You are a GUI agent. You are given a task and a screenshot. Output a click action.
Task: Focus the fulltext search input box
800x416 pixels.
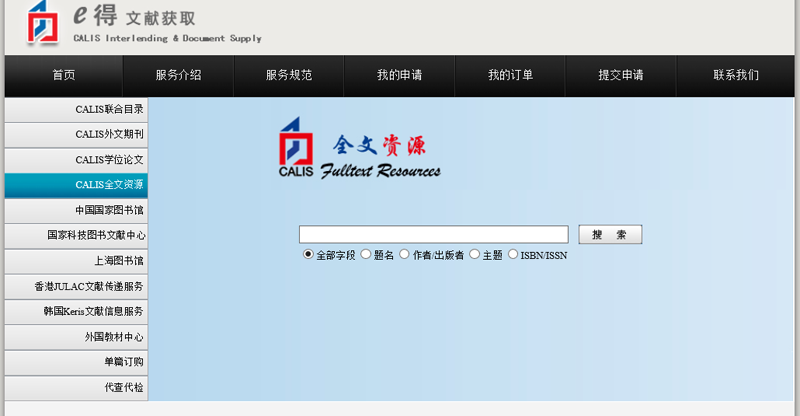pyautogui.click(x=434, y=234)
